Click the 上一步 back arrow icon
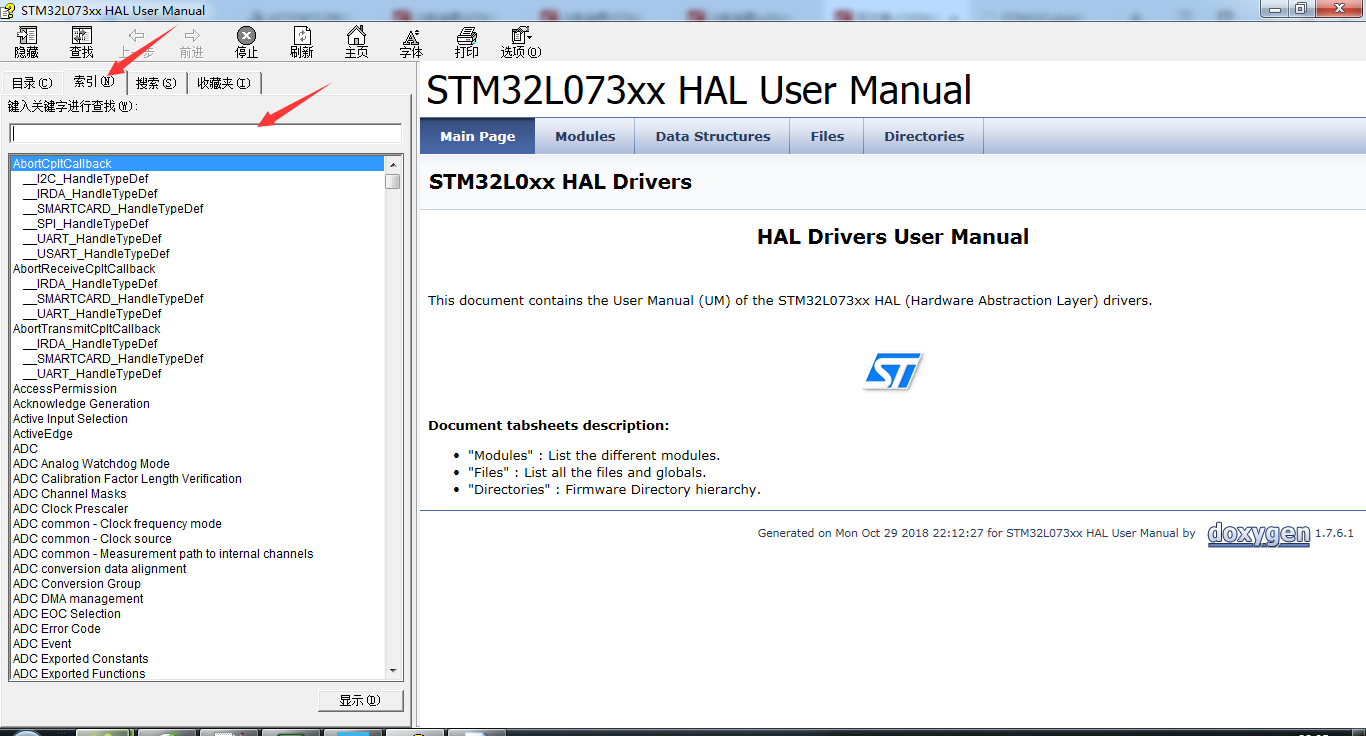This screenshot has height=736, width=1366. 135,41
